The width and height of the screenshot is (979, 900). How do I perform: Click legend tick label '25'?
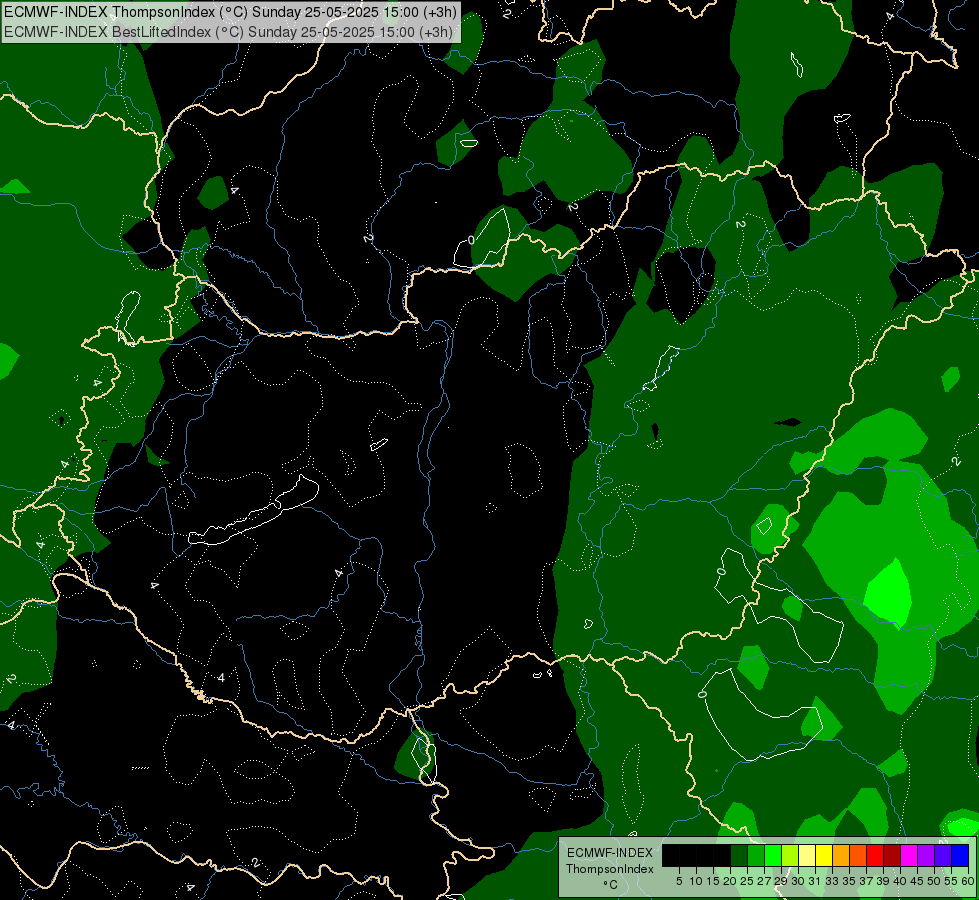747,881
